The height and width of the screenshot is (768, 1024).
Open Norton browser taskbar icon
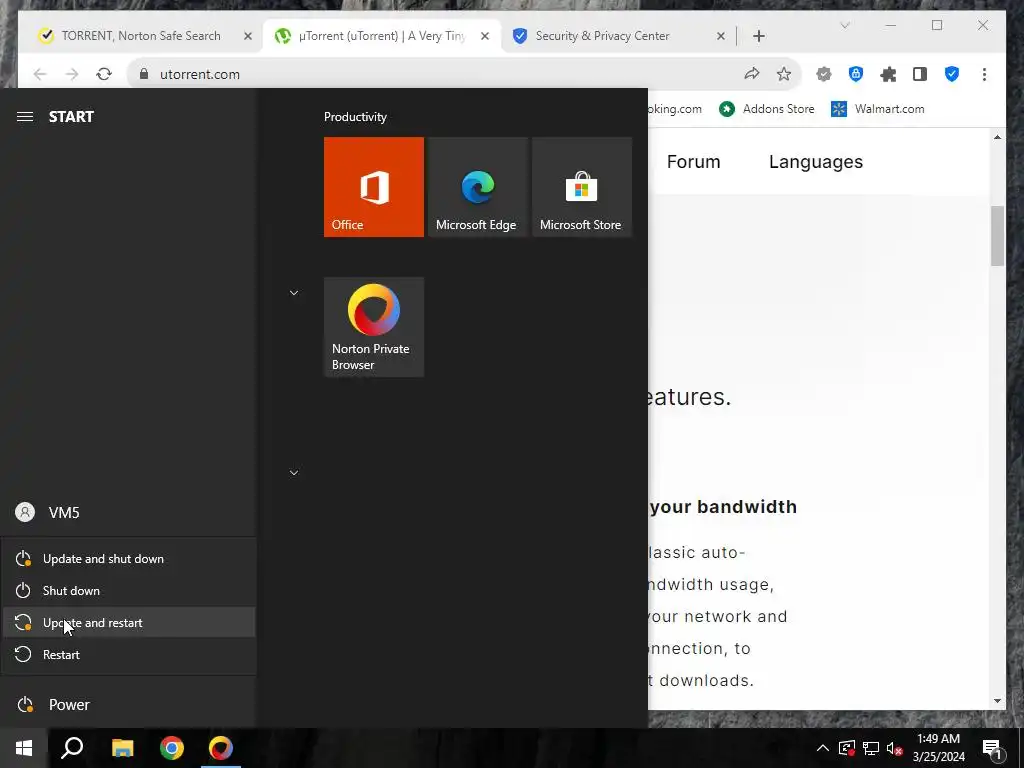click(x=221, y=748)
